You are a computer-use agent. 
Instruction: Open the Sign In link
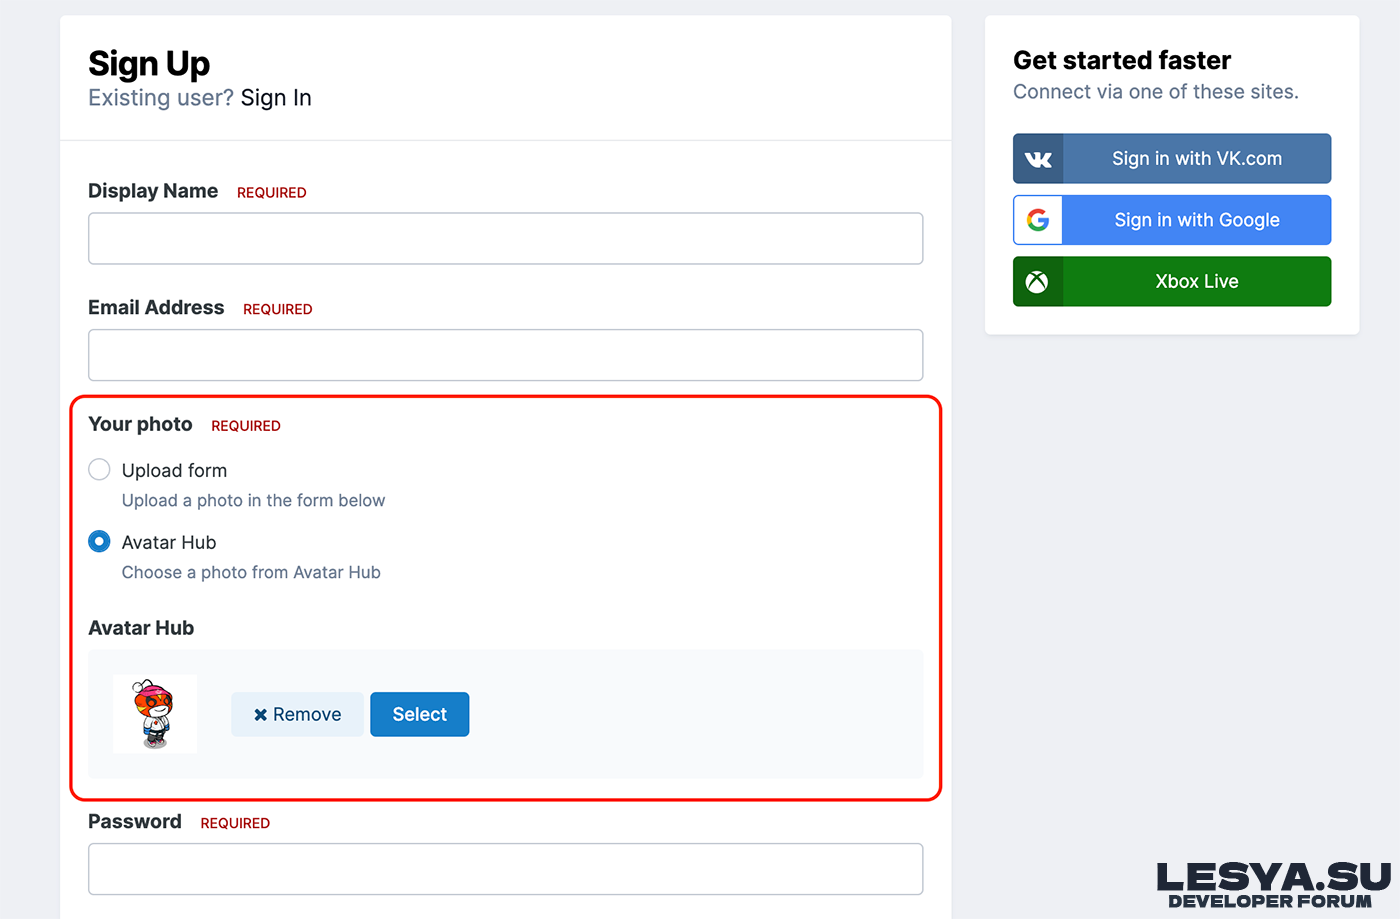coord(276,98)
